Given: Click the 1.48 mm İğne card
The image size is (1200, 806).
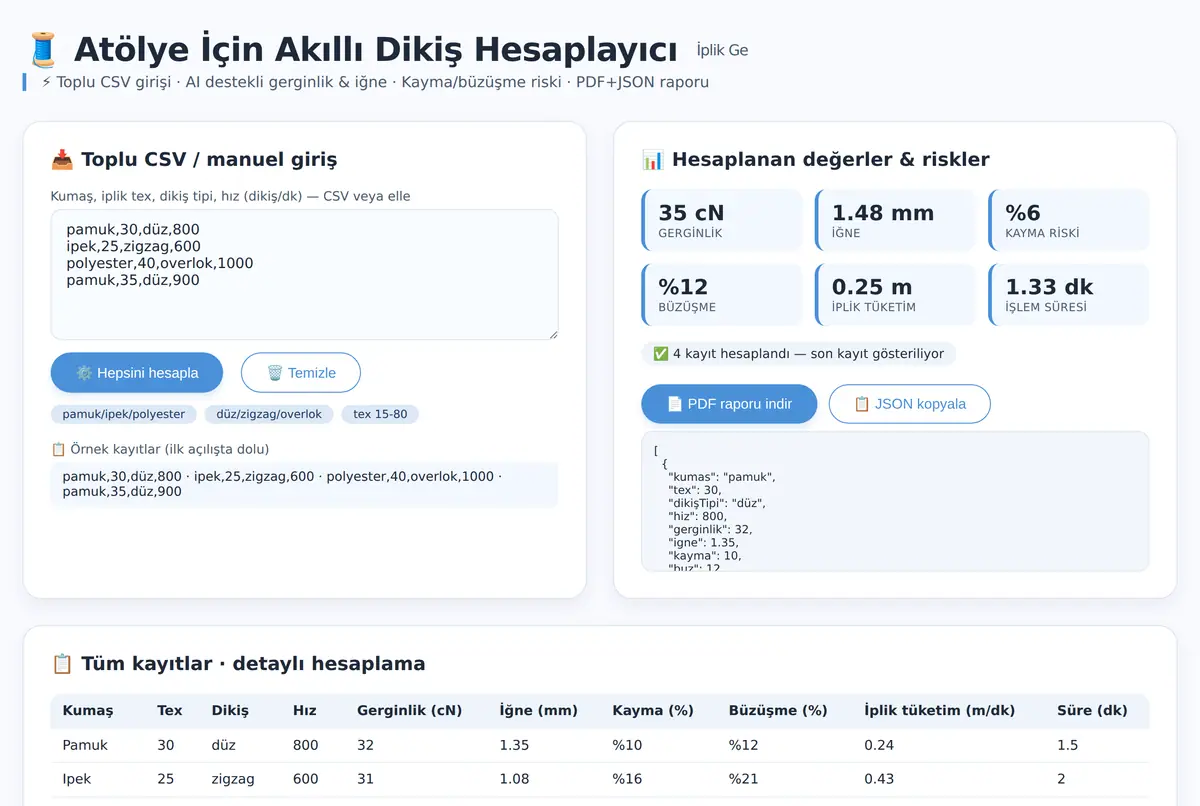Looking at the screenshot, I should point(895,220).
